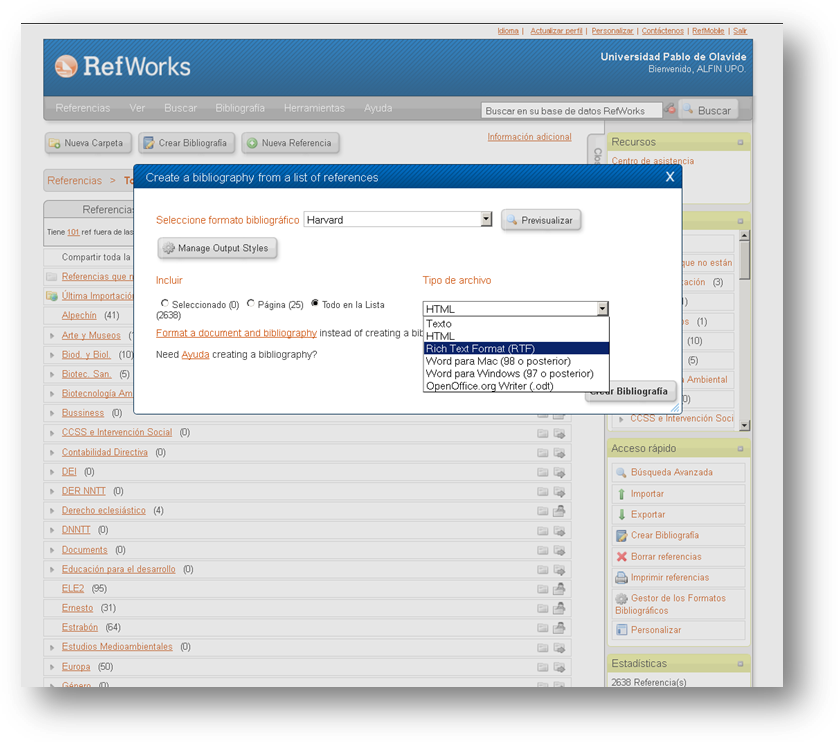Viewport: 838px width, 742px height.
Task: Click the folder icon in the Europa row
Action: [x=542, y=667]
